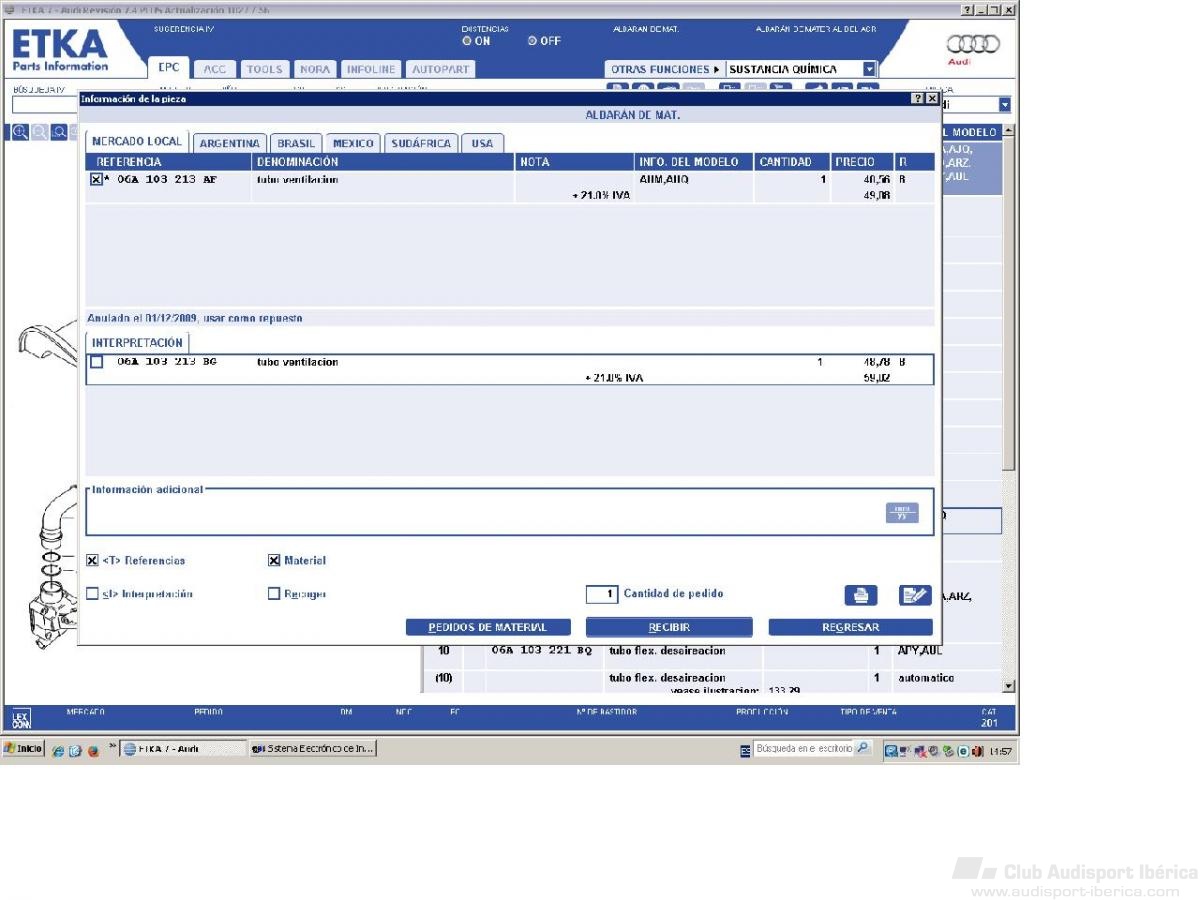The height and width of the screenshot is (900, 1200).
Task: Open the Brasil market tab
Action: point(296,143)
